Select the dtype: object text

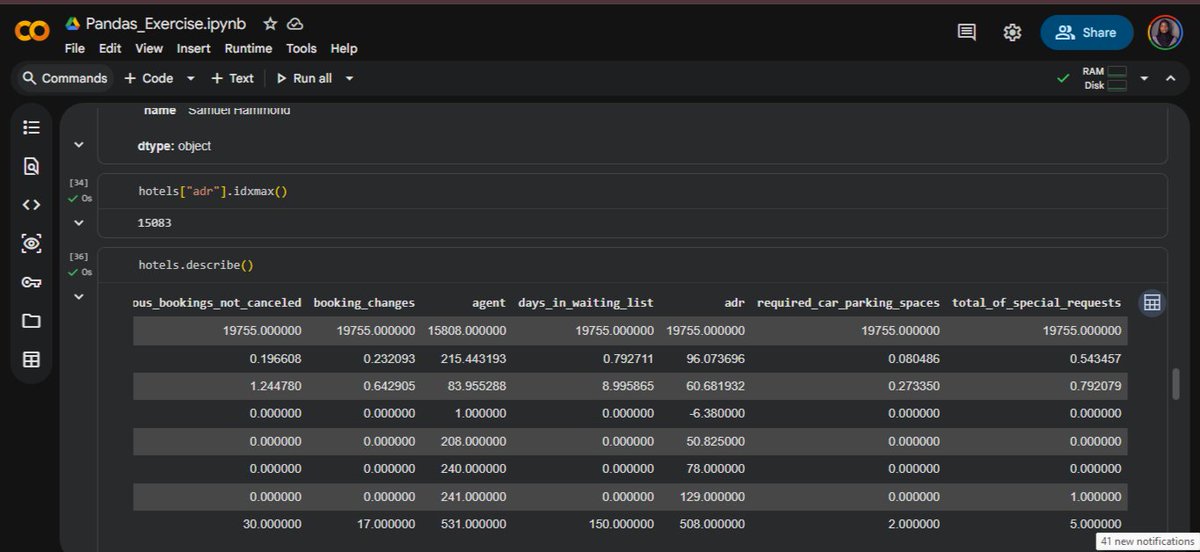pos(174,146)
